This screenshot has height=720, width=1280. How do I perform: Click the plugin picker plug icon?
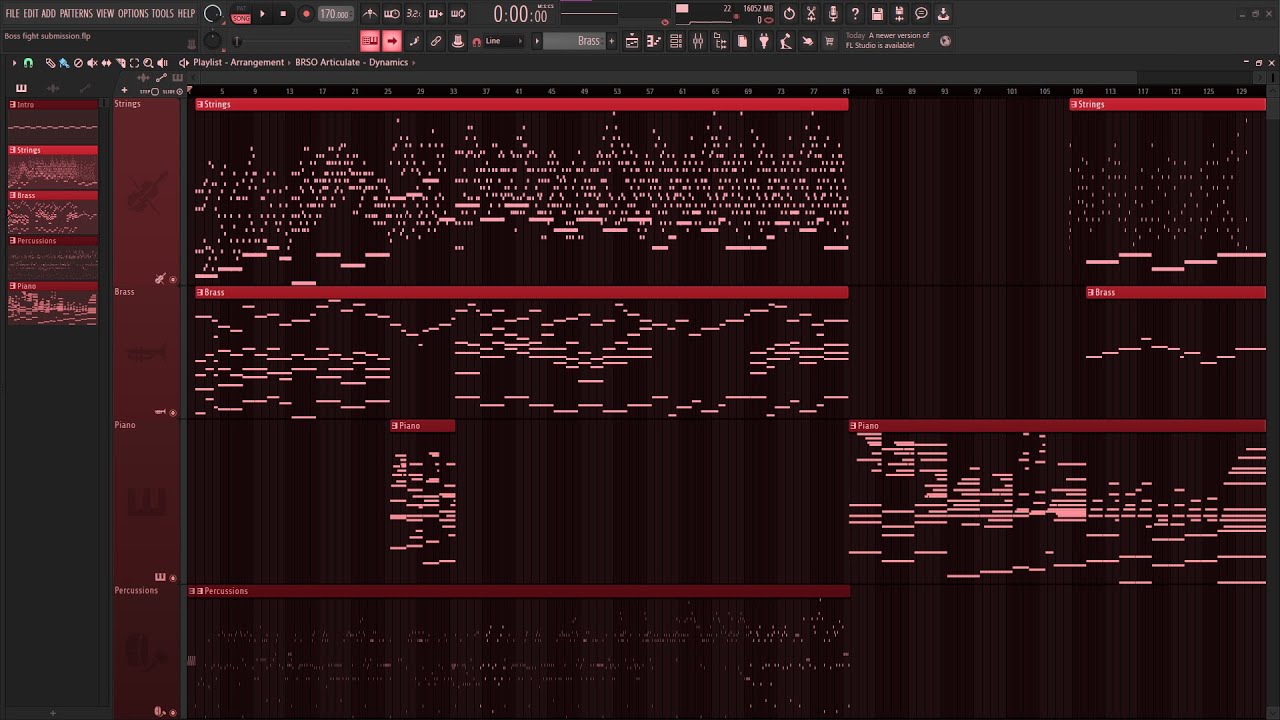[x=764, y=41]
